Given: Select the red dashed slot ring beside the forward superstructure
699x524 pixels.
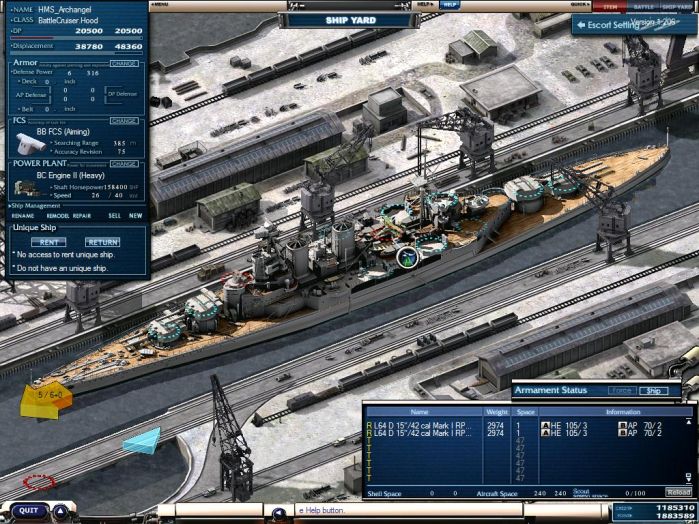Looking at the screenshot, I should pyautogui.click(x=236, y=278).
